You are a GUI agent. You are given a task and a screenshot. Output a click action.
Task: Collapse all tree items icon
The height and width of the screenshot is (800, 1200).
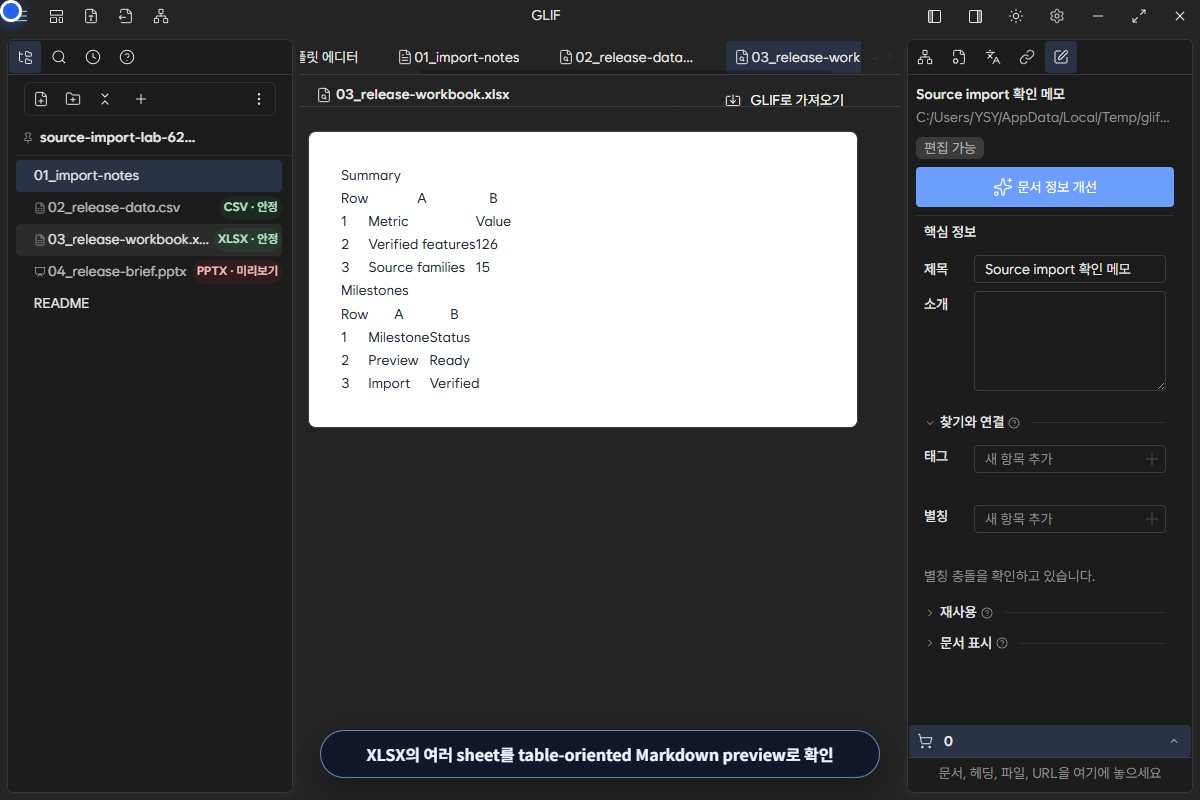click(x=105, y=99)
